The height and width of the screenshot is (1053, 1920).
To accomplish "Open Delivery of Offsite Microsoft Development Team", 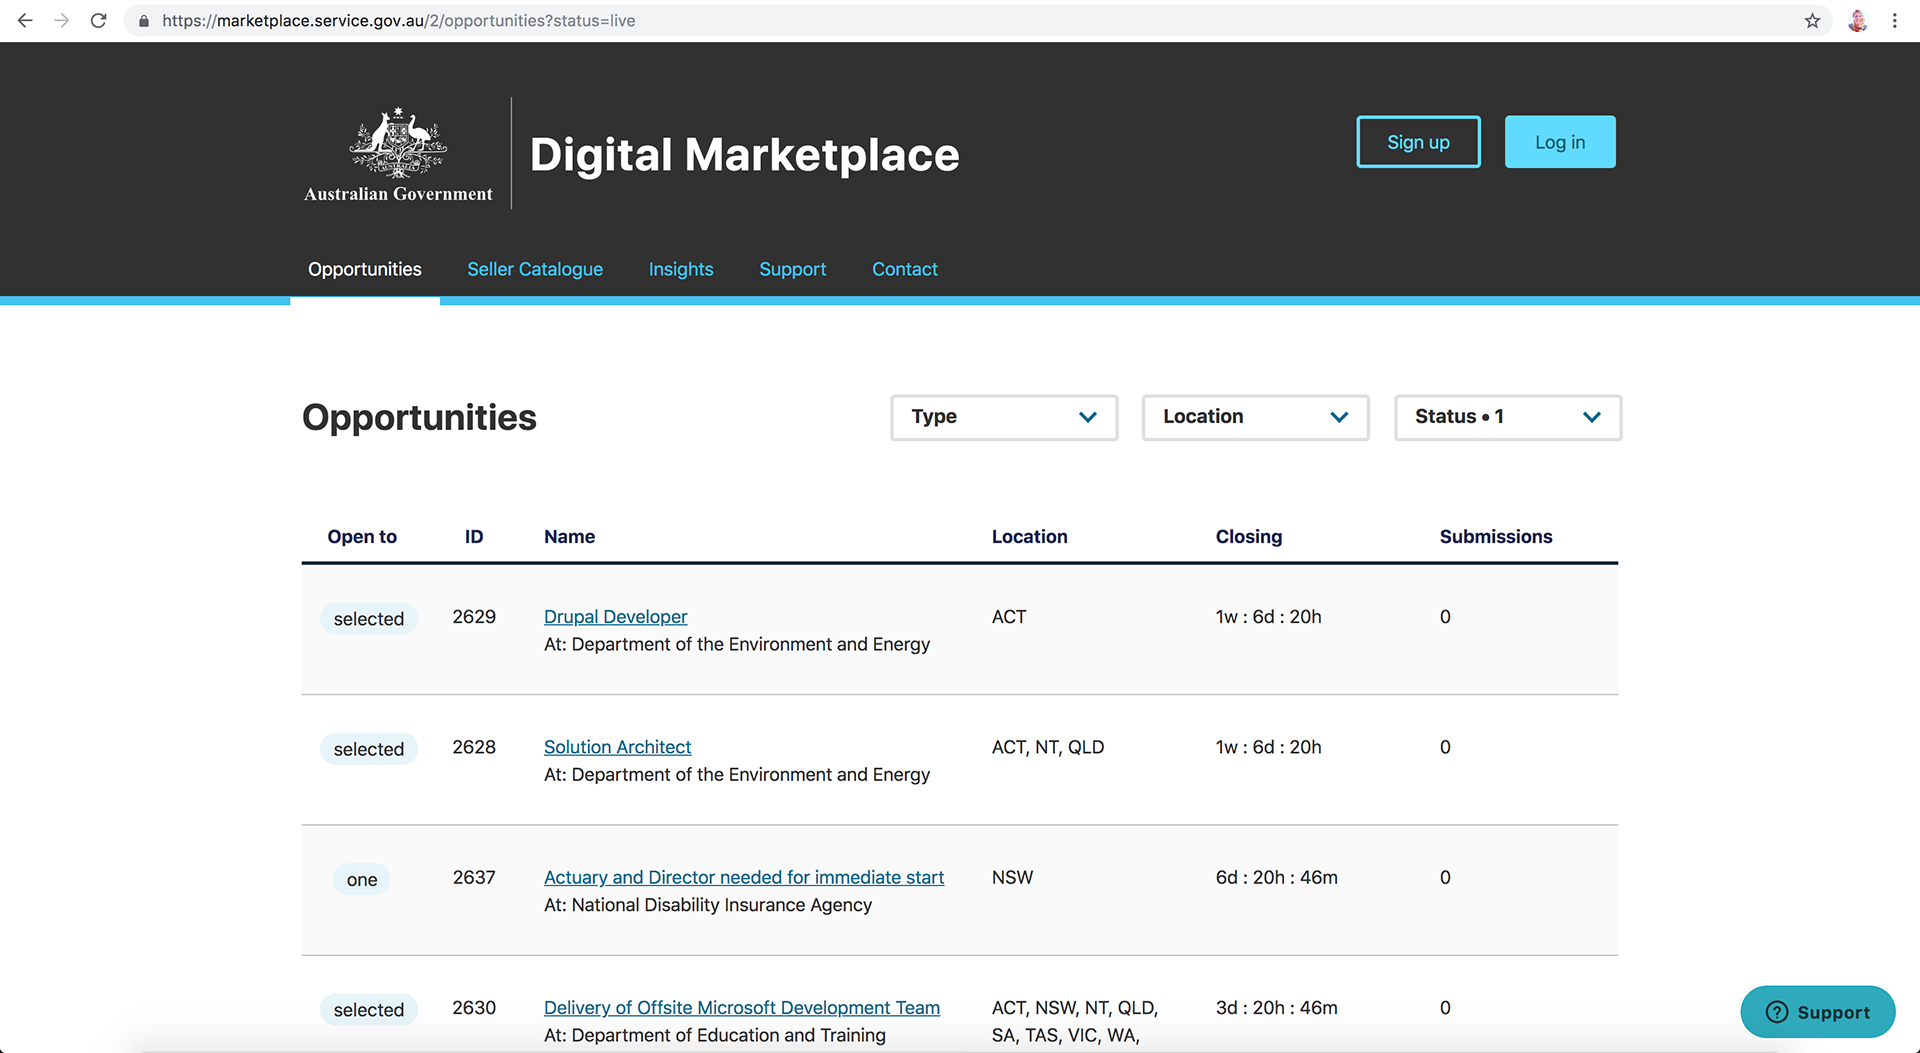I will coord(742,1008).
